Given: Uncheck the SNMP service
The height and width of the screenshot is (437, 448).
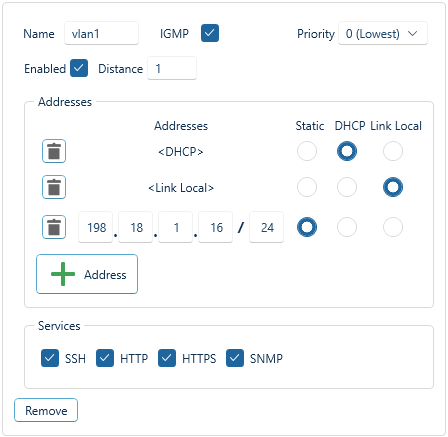Looking at the screenshot, I should click(235, 358).
